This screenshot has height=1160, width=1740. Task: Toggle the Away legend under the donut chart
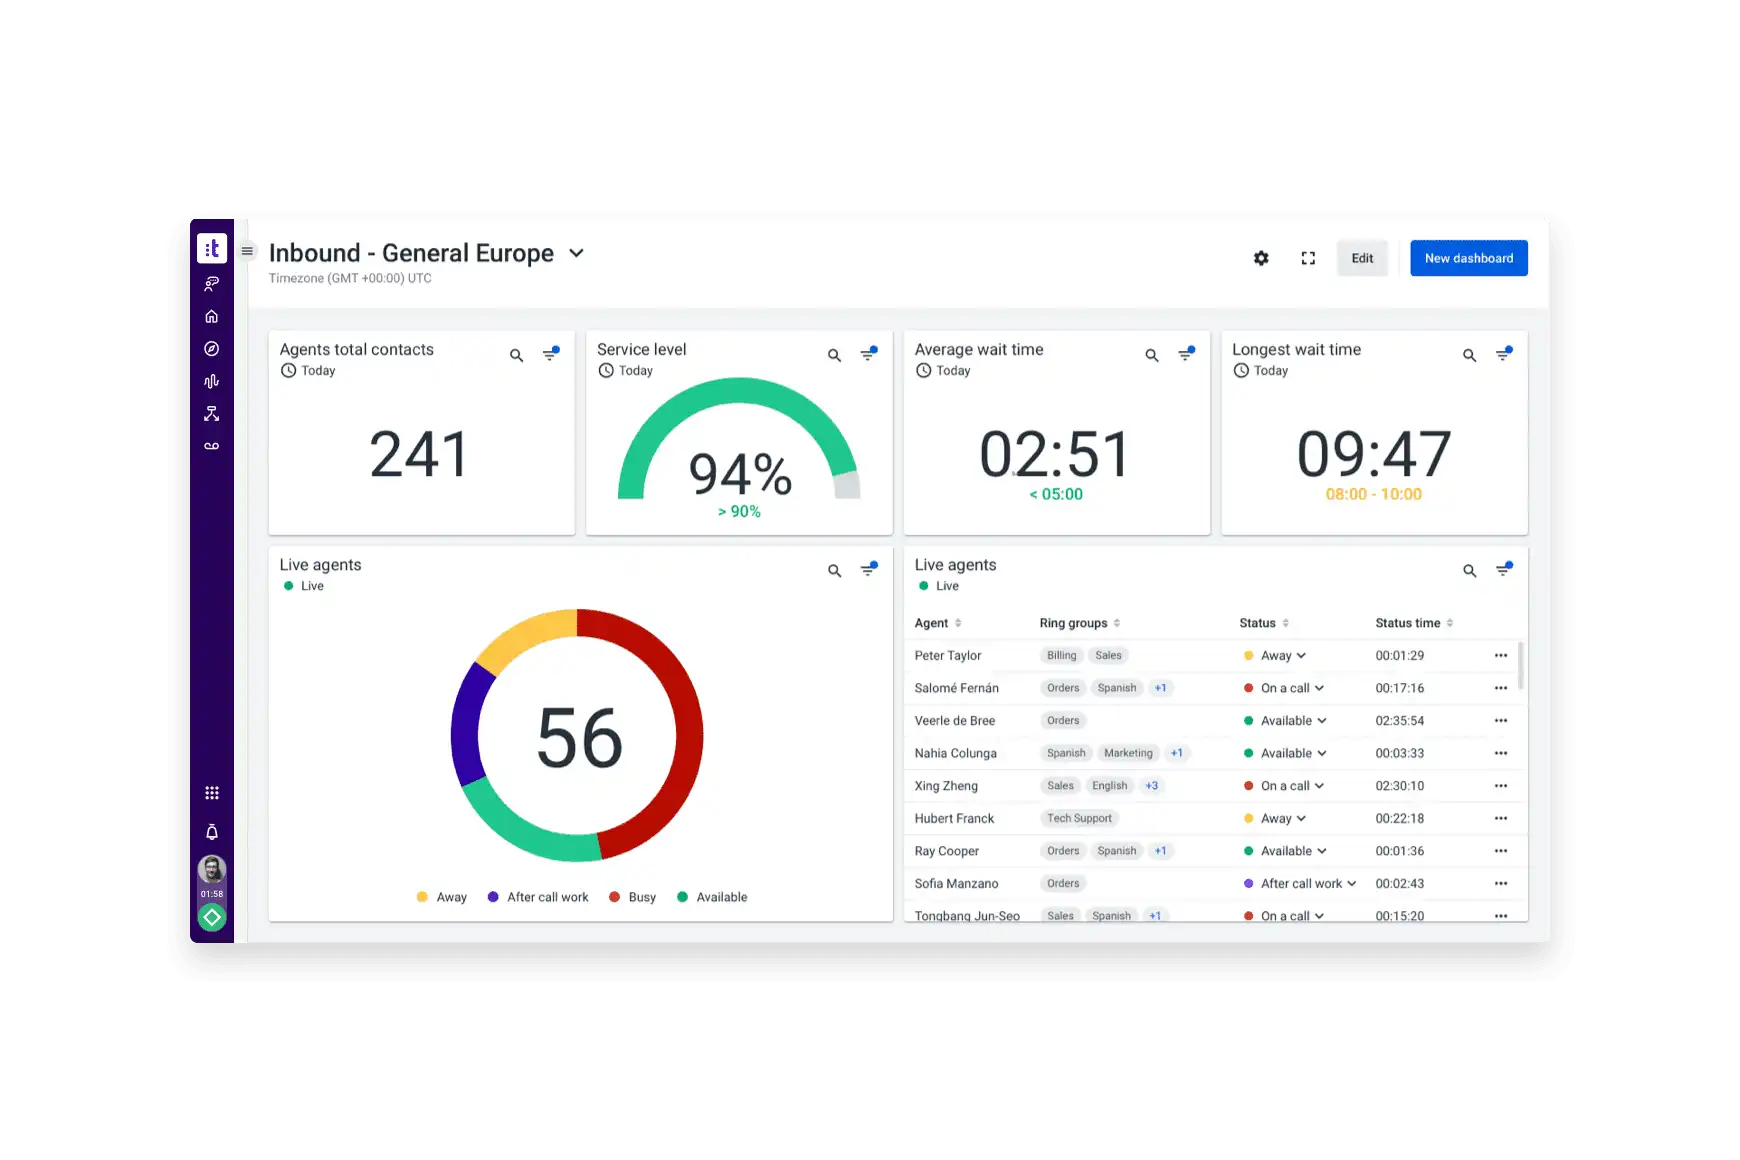(441, 897)
